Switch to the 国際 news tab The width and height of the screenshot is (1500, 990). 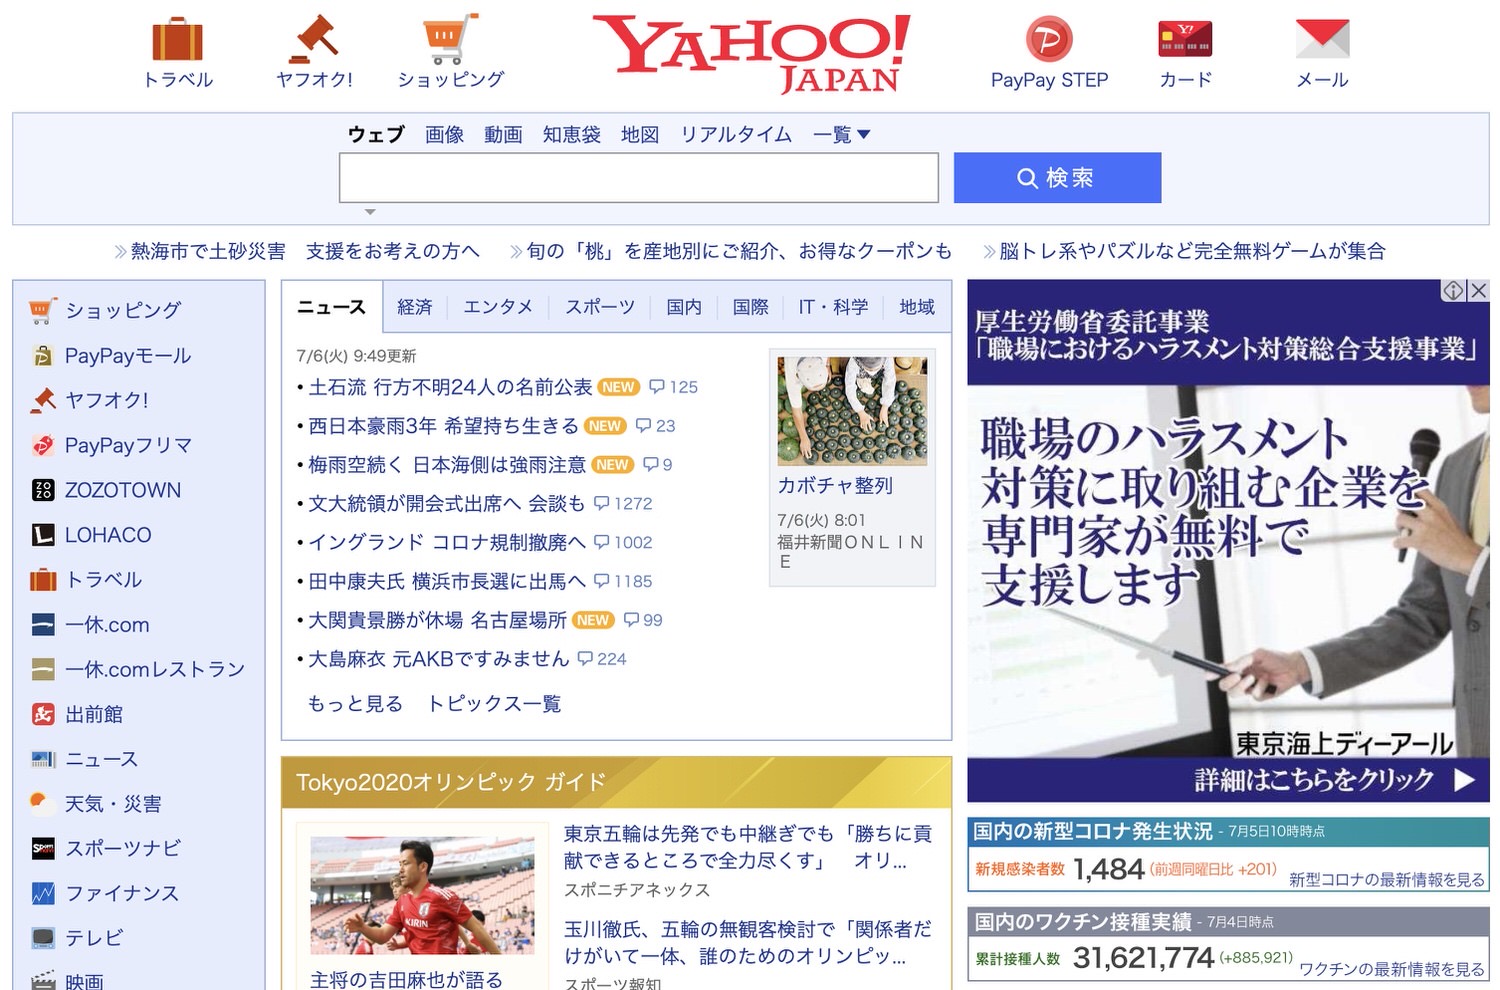tap(750, 307)
